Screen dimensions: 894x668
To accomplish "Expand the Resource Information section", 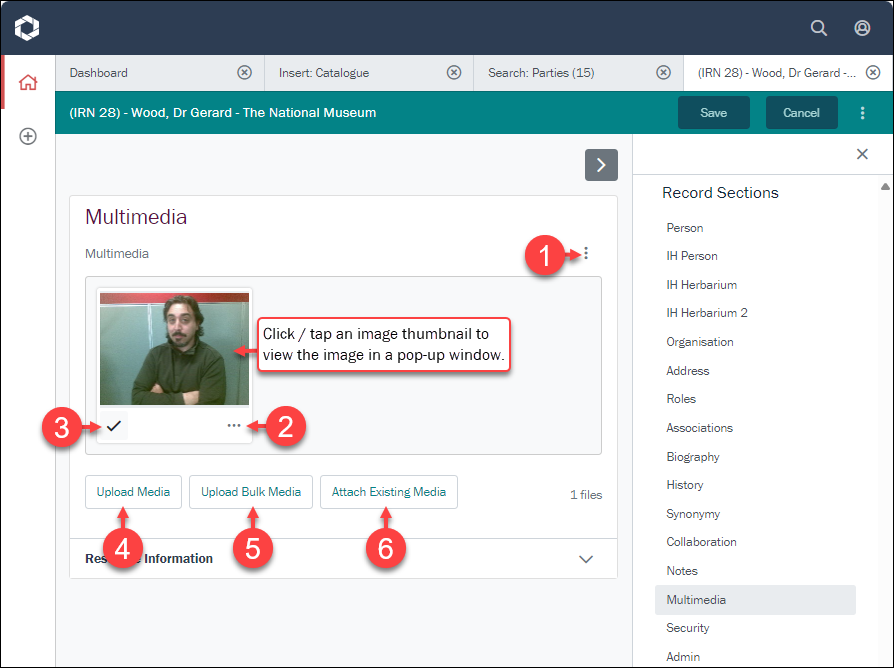I will click(x=586, y=559).
